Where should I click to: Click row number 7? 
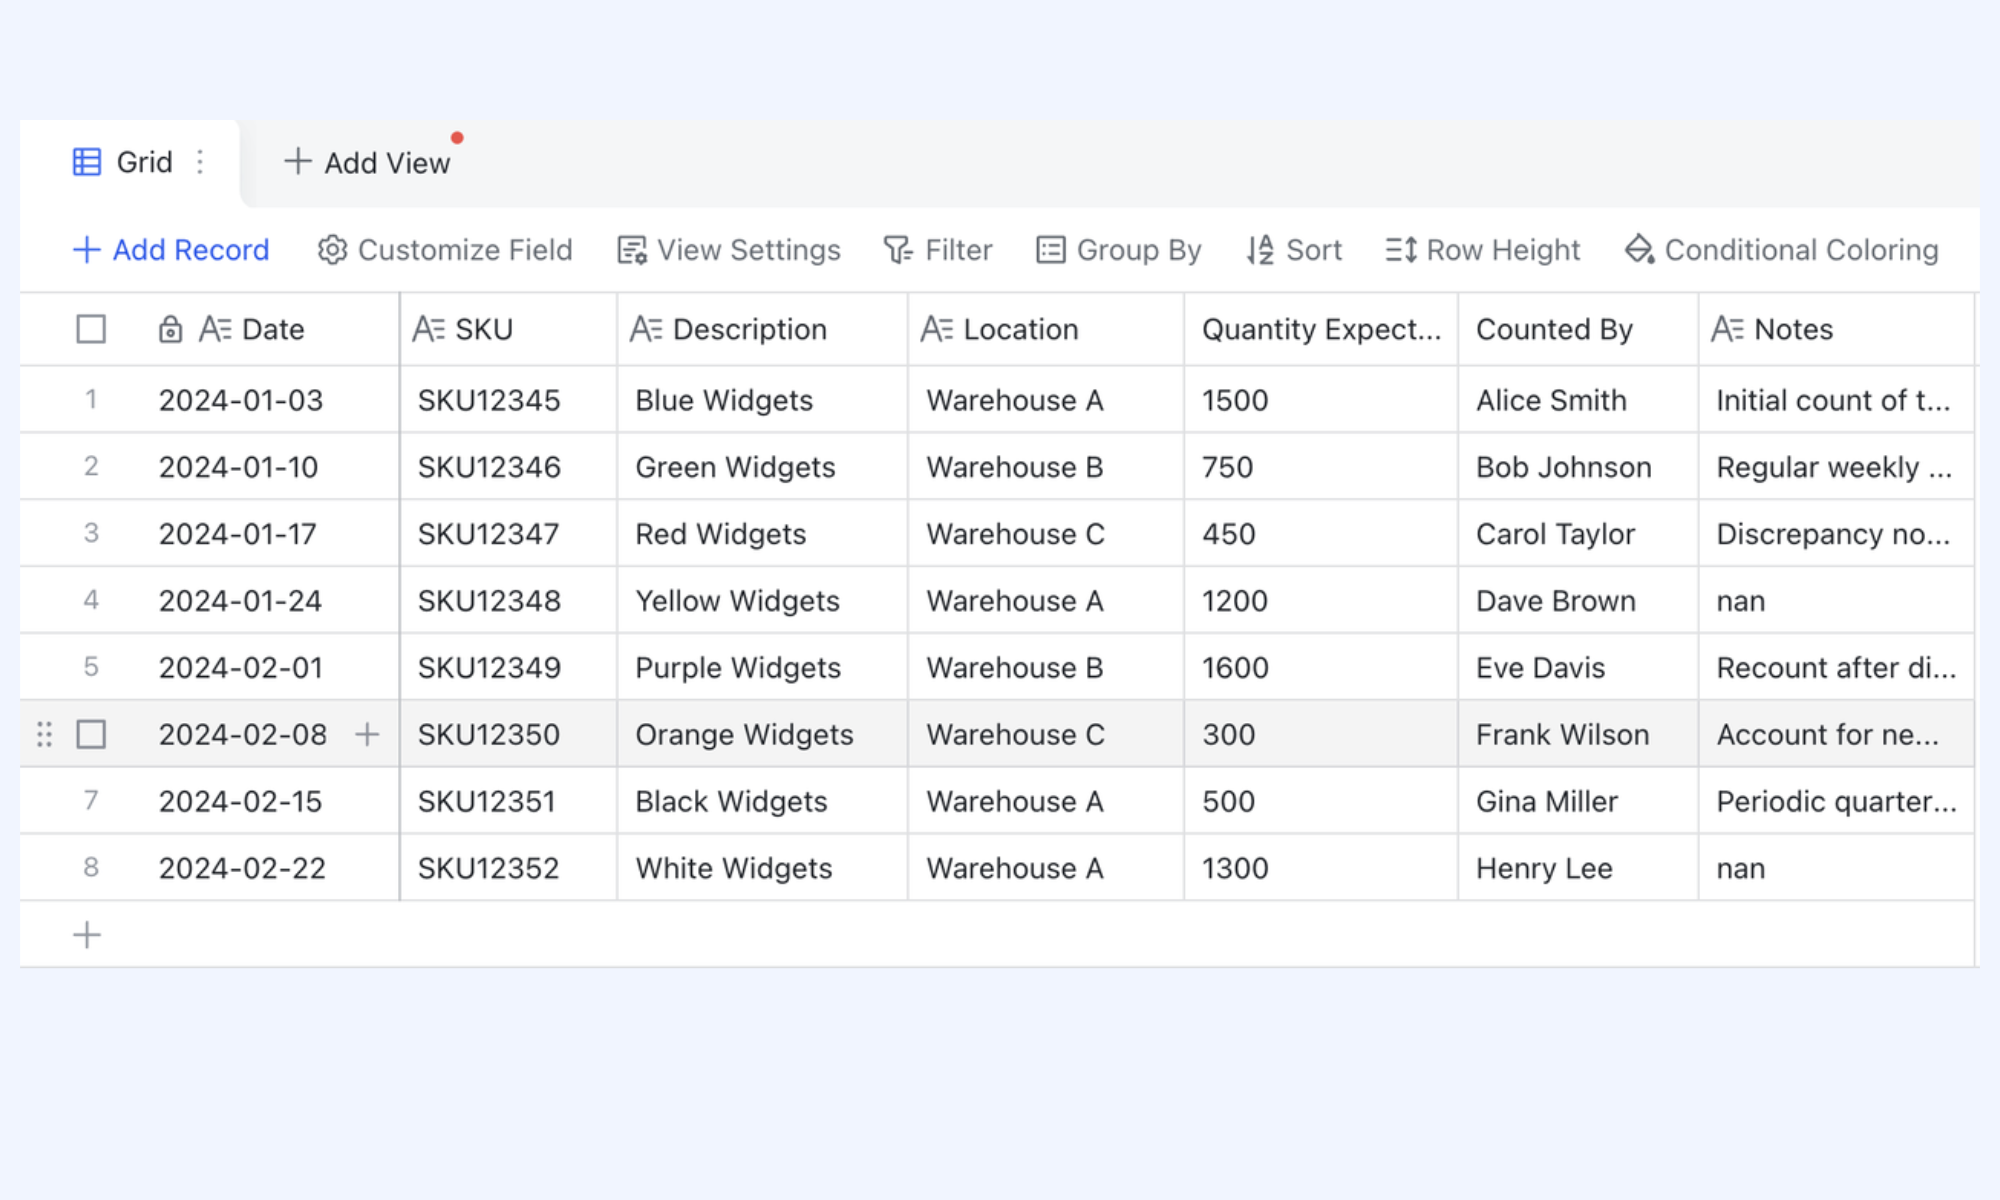[x=91, y=800]
